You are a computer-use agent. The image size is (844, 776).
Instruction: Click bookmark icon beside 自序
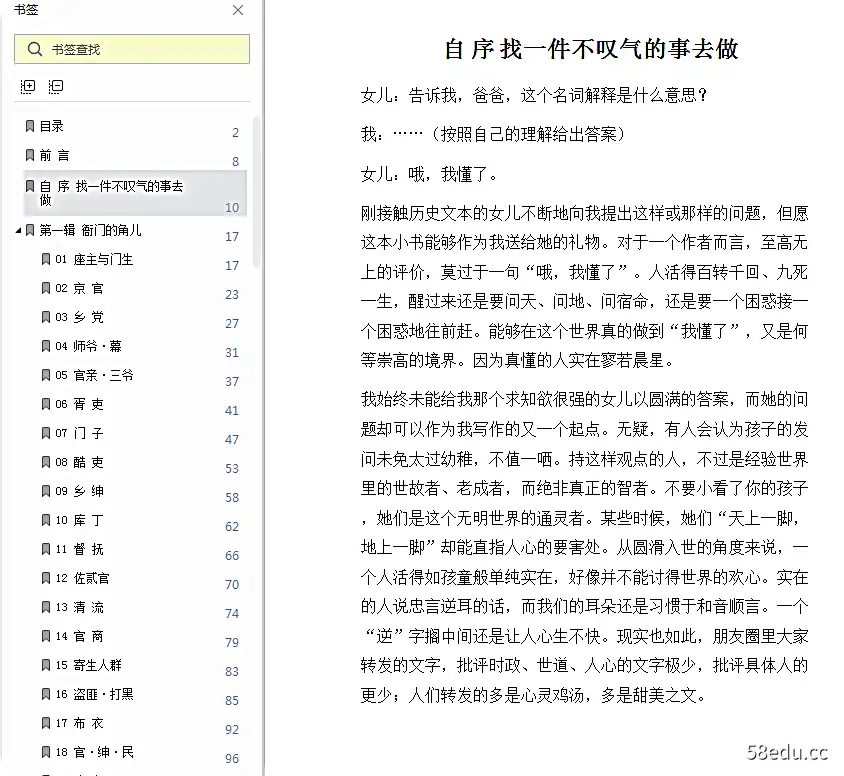pyautogui.click(x=30, y=186)
